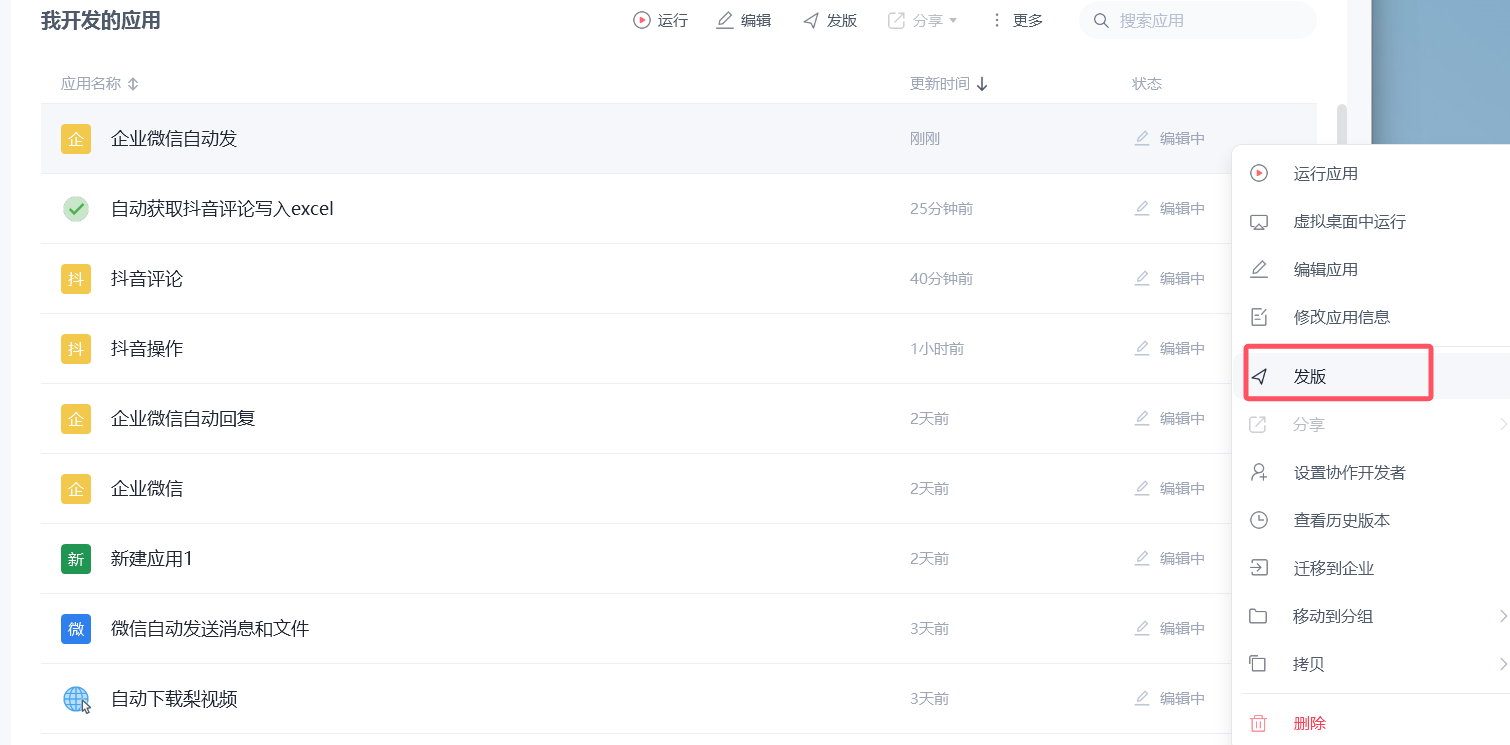Select the 微信自动发送消息和文件 app name

click(x=210, y=629)
